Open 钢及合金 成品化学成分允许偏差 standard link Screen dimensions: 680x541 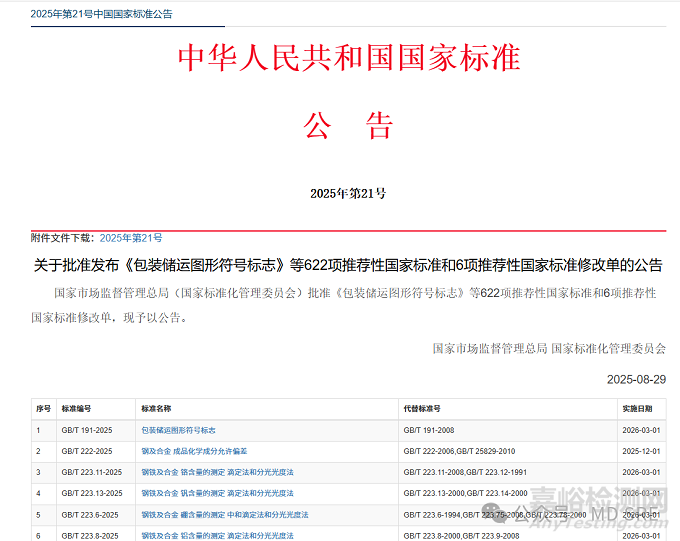coord(194,451)
